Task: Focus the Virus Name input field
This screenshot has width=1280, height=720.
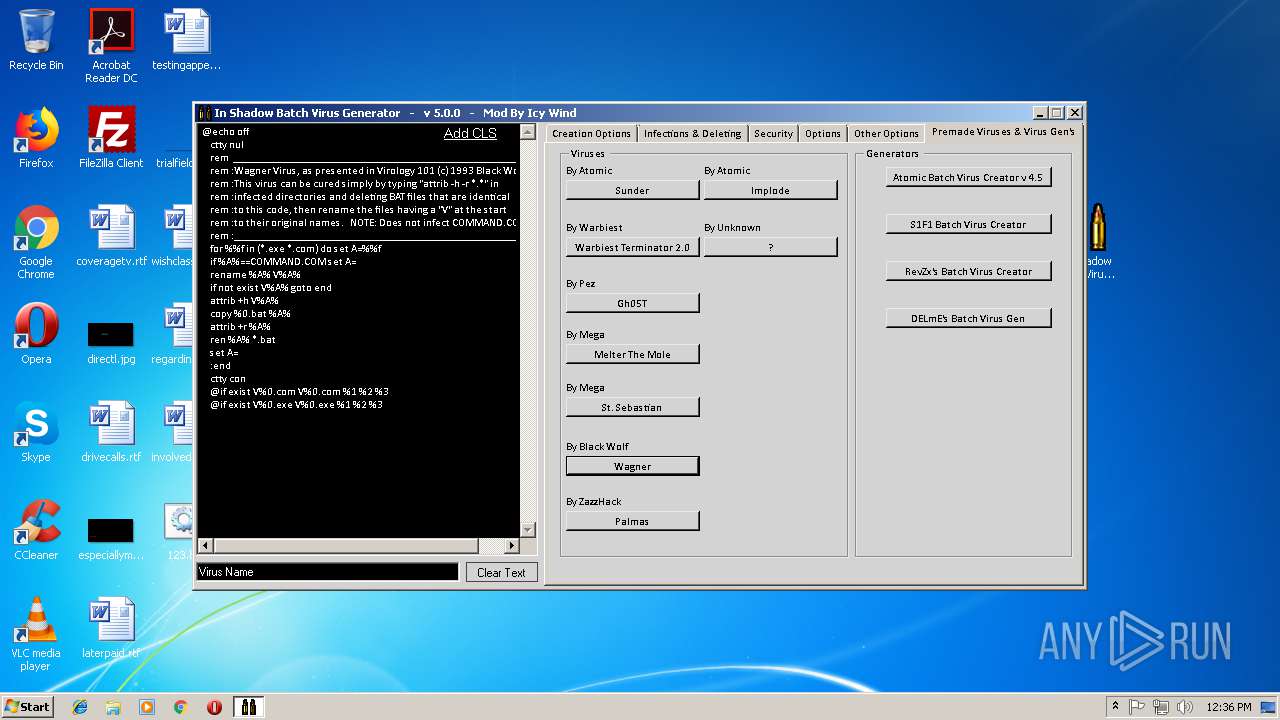Action: point(328,572)
